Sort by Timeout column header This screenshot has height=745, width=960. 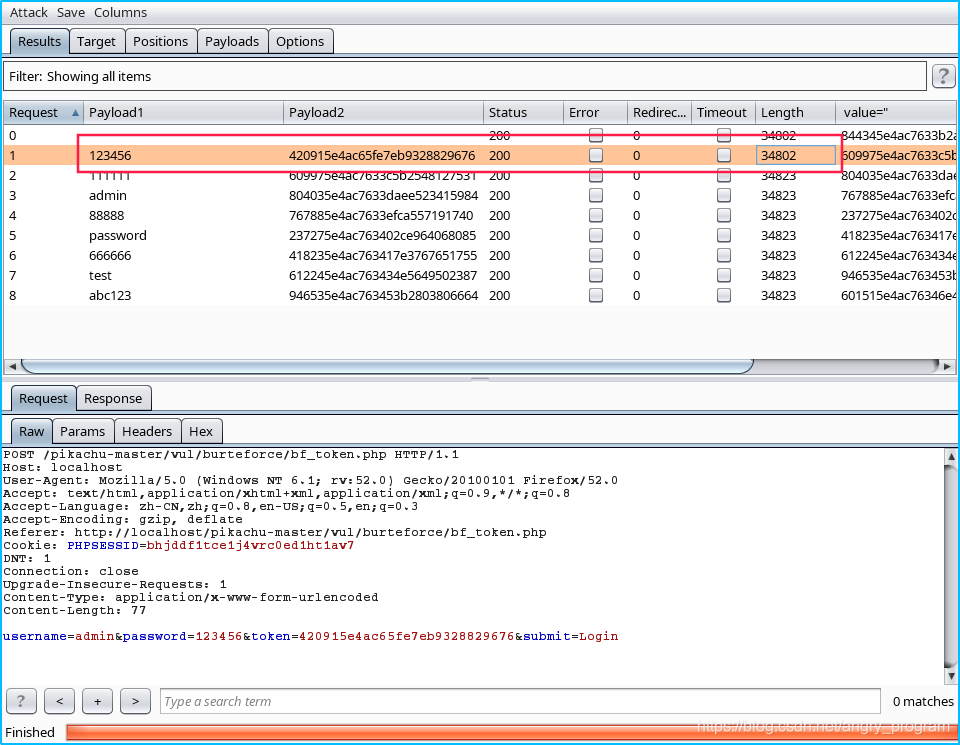(x=723, y=113)
